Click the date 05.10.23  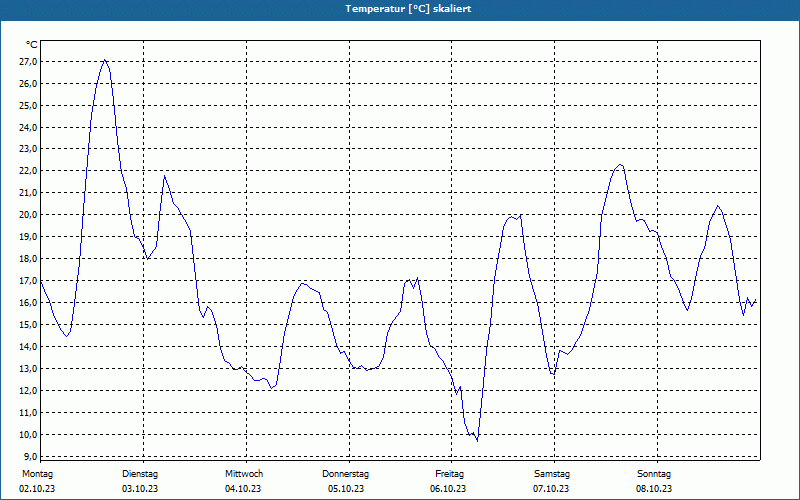tap(346, 489)
